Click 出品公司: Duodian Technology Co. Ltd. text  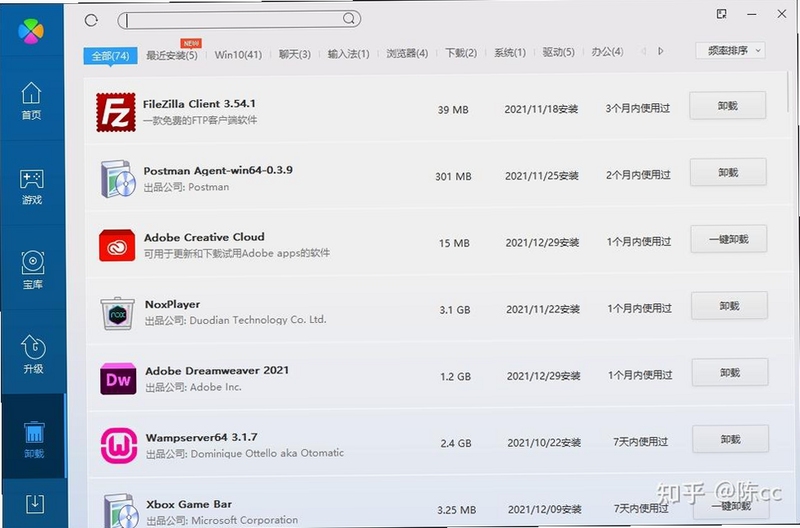(x=236, y=320)
